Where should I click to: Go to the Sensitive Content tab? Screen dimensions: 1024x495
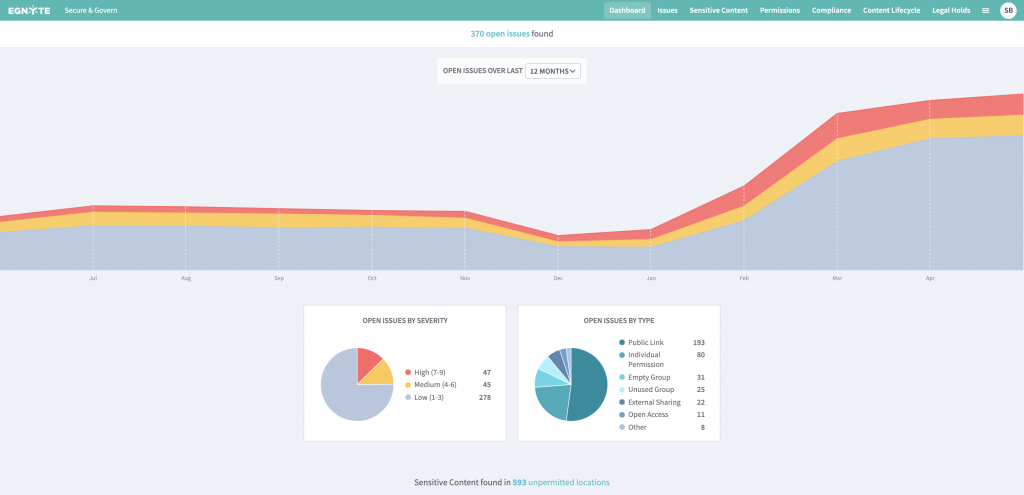[719, 10]
